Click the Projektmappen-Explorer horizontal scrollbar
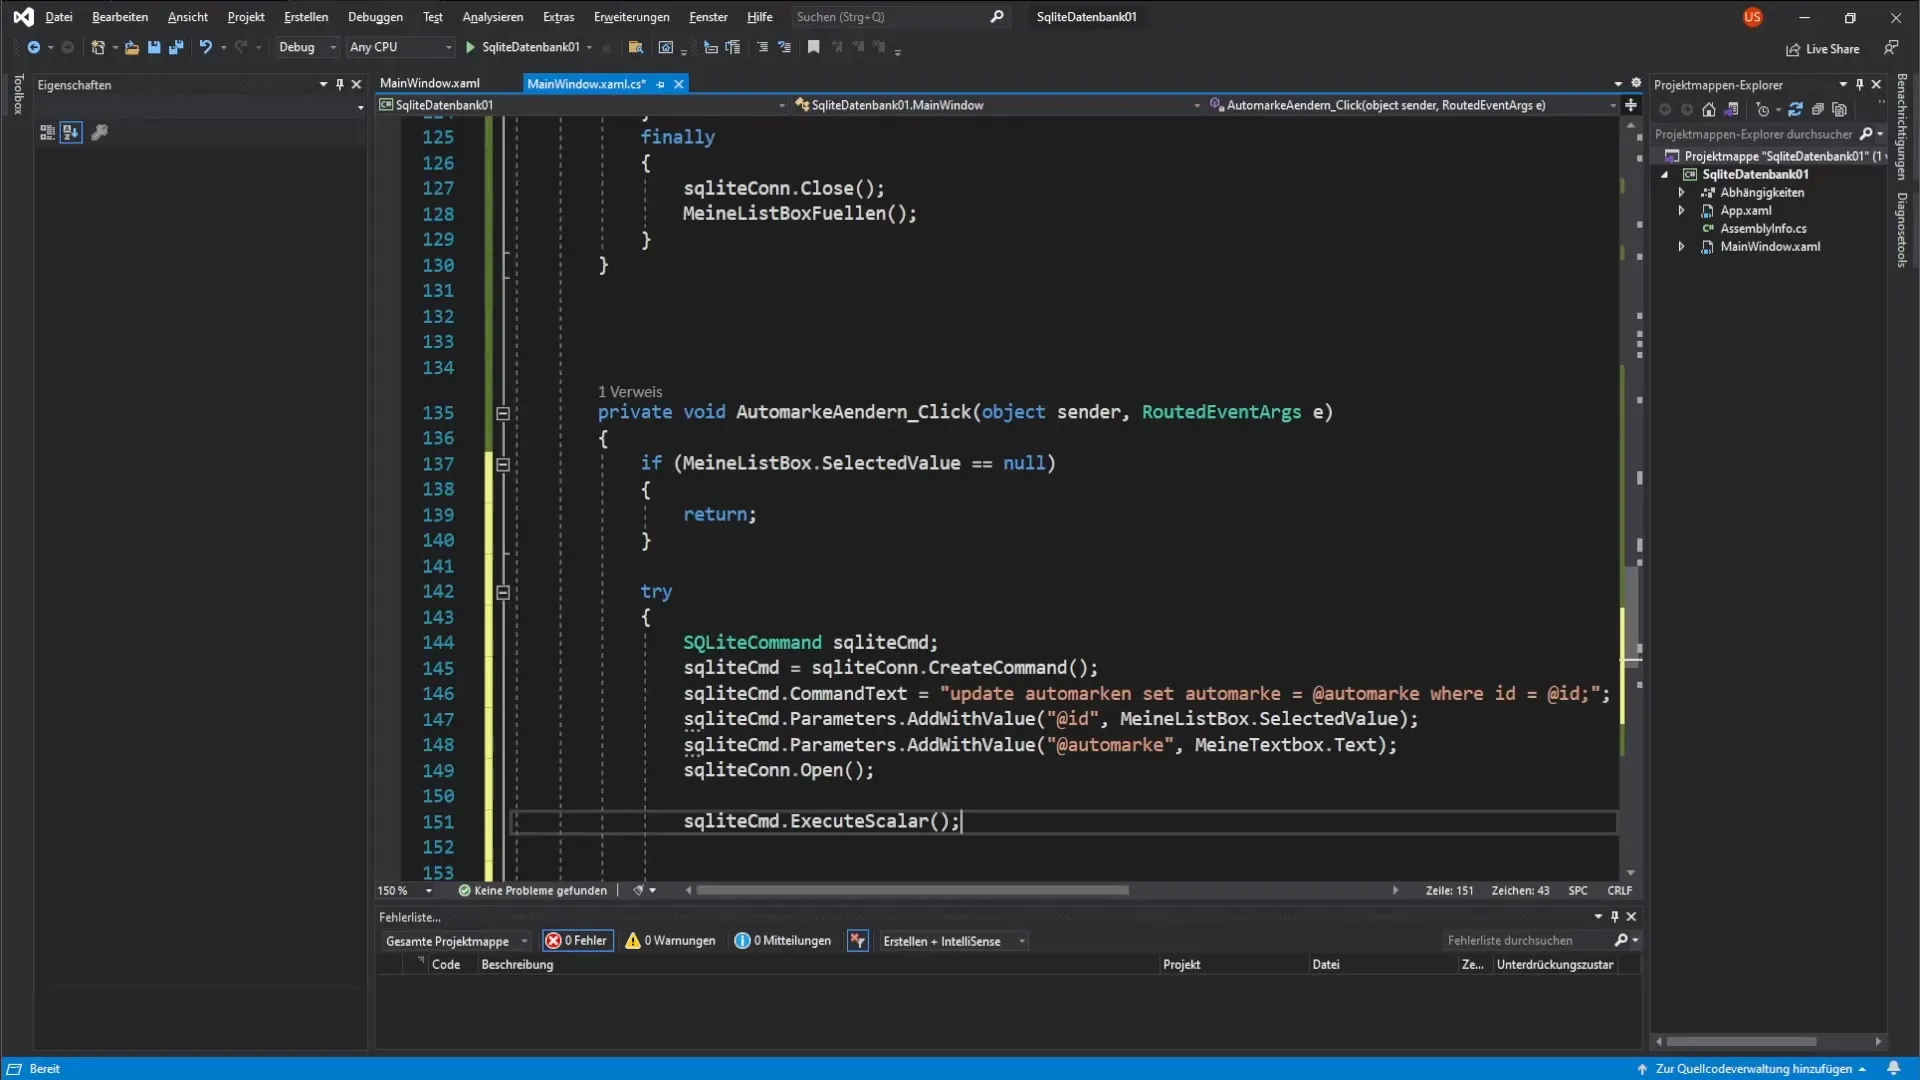The height and width of the screenshot is (1080, 1920). [x=1741, y=1042]
